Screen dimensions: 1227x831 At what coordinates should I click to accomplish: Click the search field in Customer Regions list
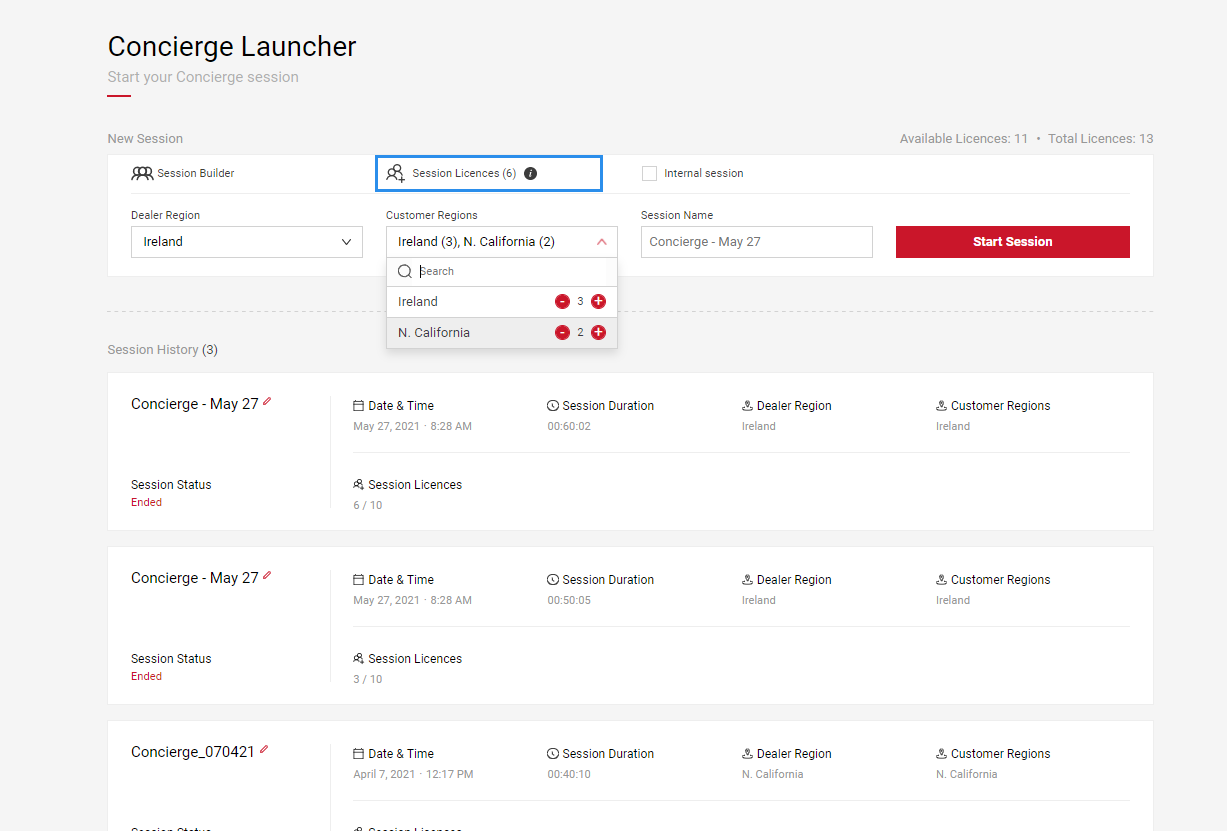[502, 271]
